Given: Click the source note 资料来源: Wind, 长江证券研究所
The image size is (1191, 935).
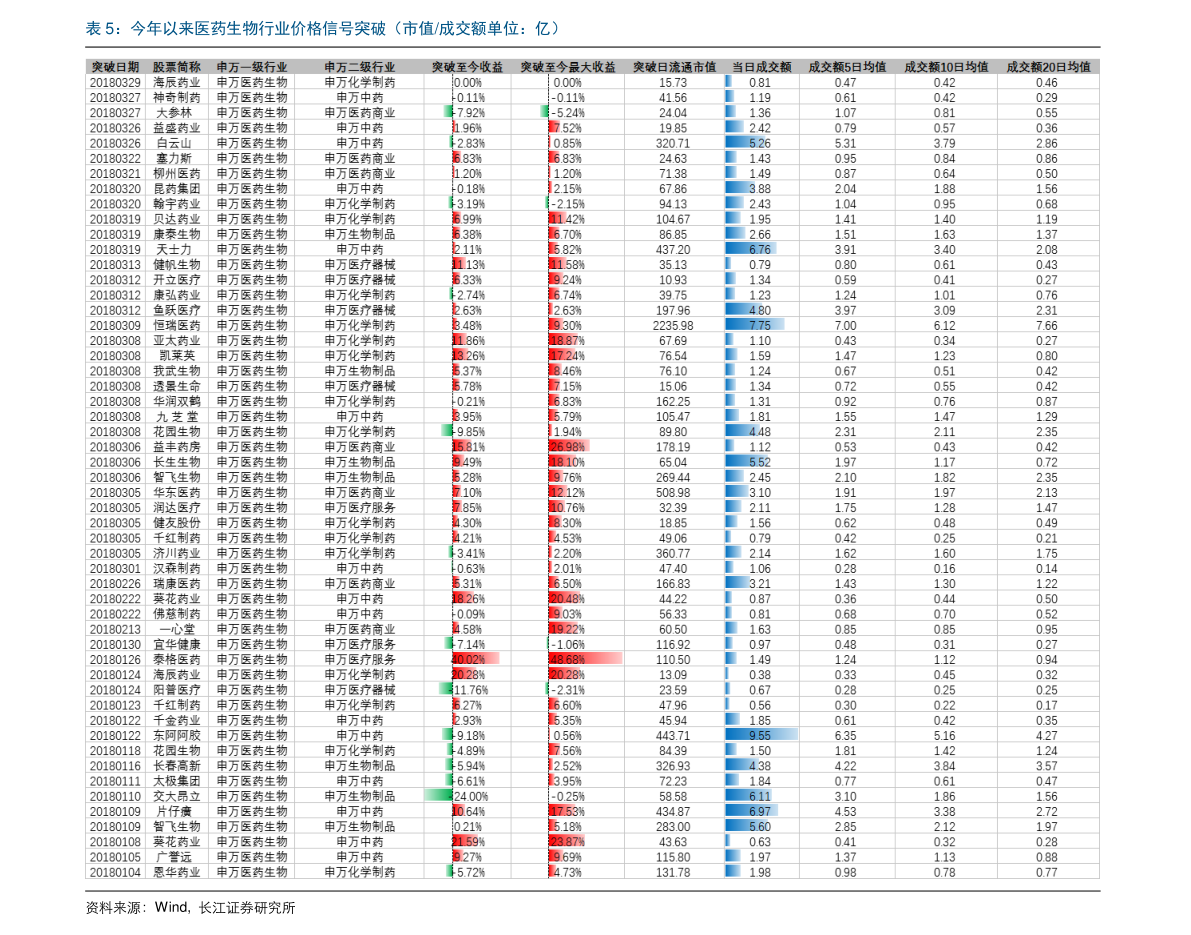Looking at the screenshot, I should click(x=191, y=908).
